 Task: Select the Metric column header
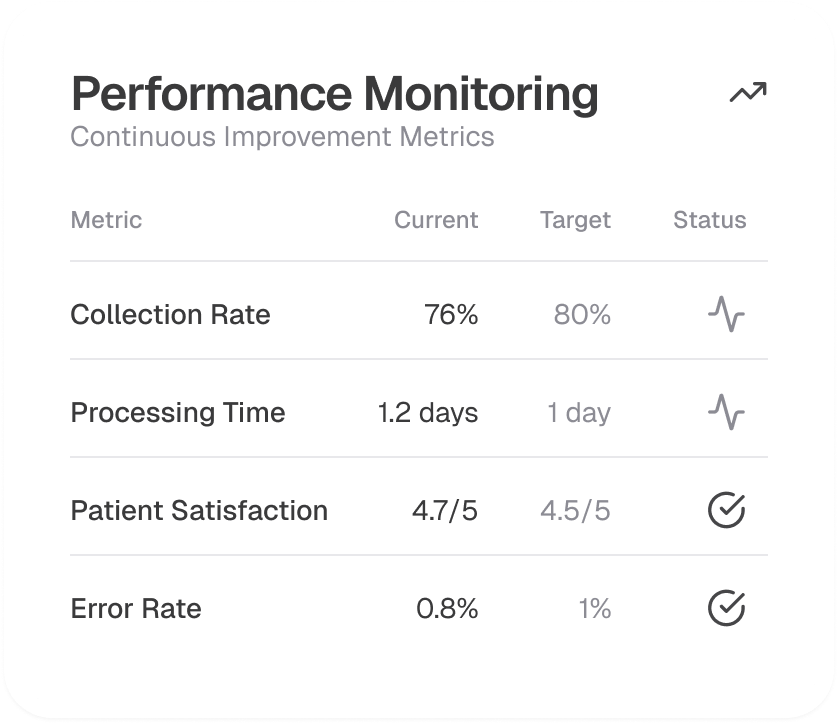(x=106, y=220)
